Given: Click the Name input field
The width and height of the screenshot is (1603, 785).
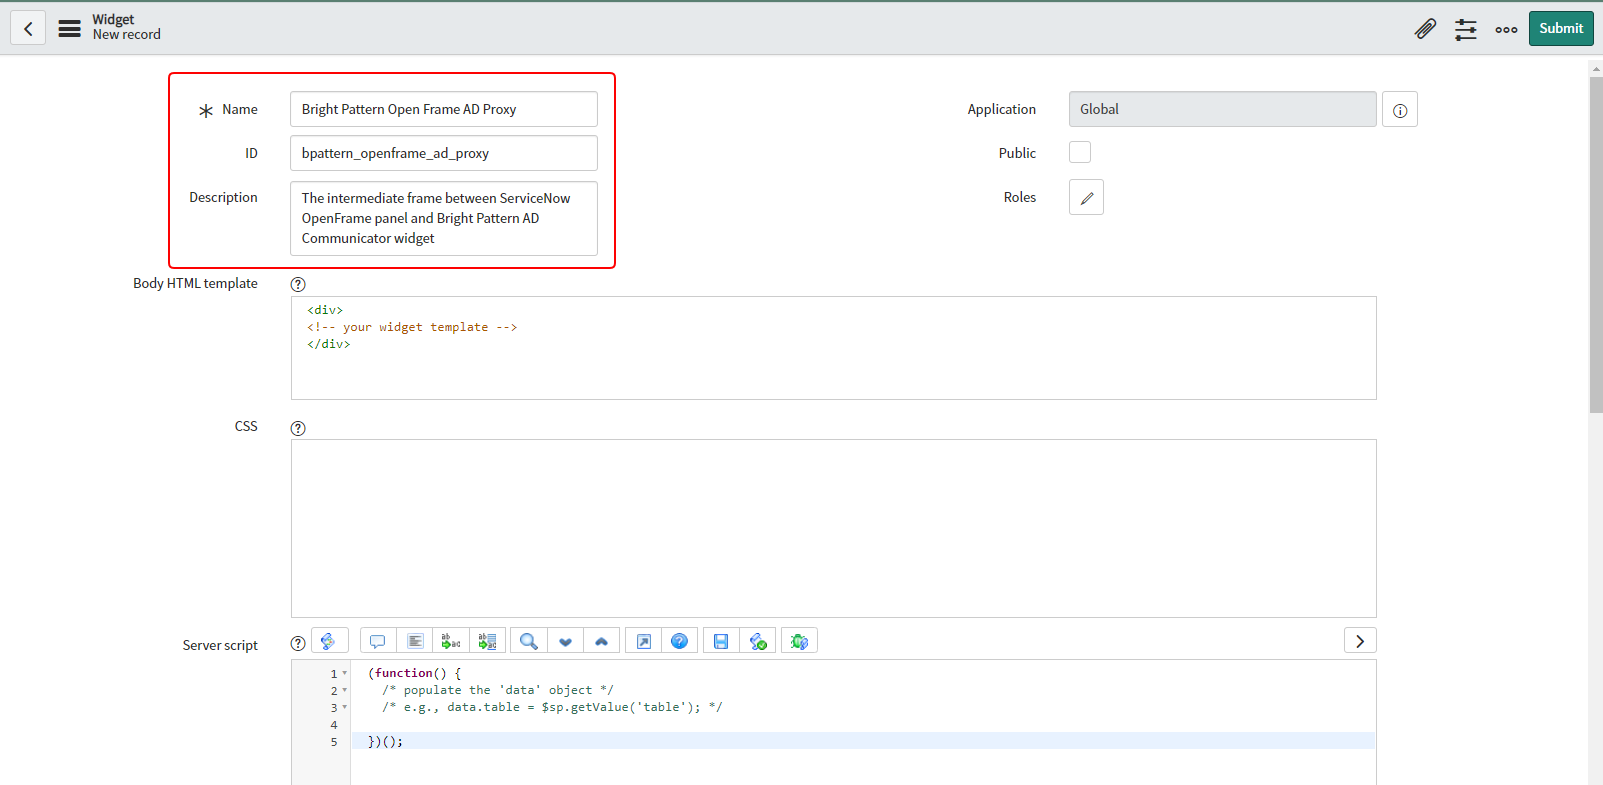Looking at the screenshot, I should coord(444,109).
